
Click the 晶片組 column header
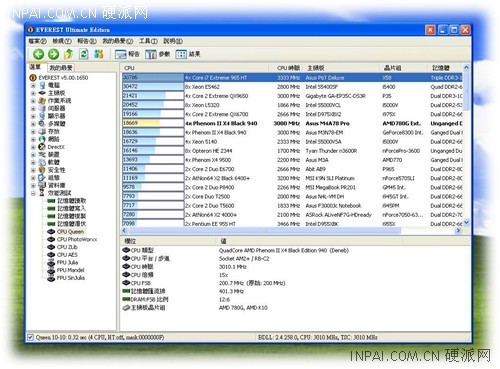[404, 68]
